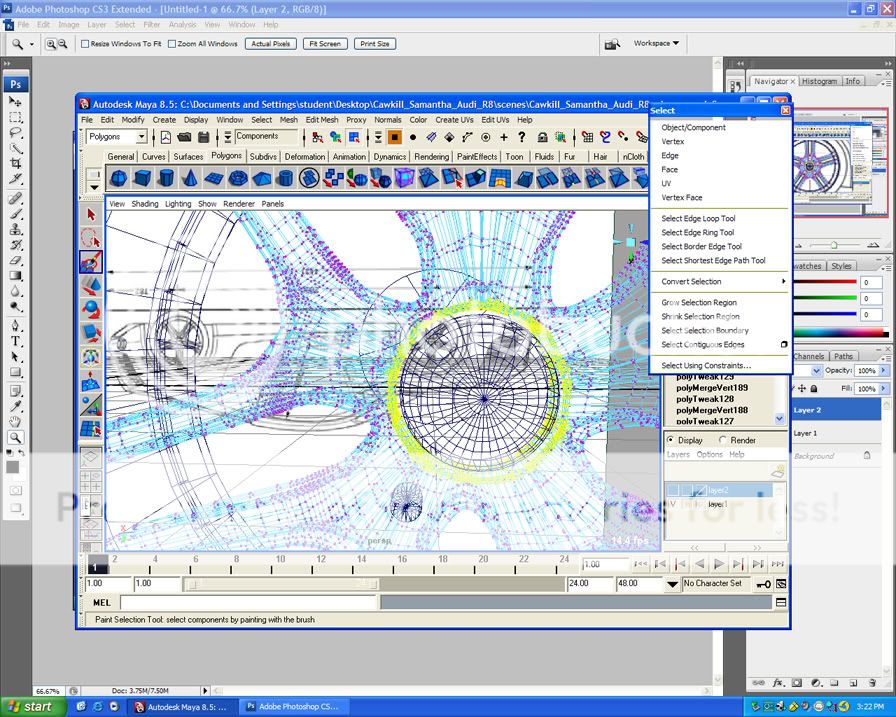Viewport: 896px width, 717px height.
Task: Click the Fit Screen button
Action: point(325,44)
